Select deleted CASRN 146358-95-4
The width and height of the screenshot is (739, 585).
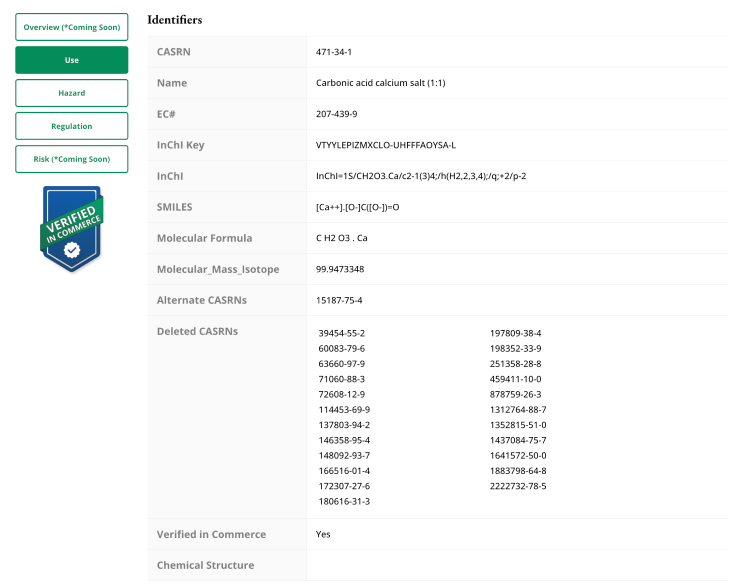click(x=344, y=441)
